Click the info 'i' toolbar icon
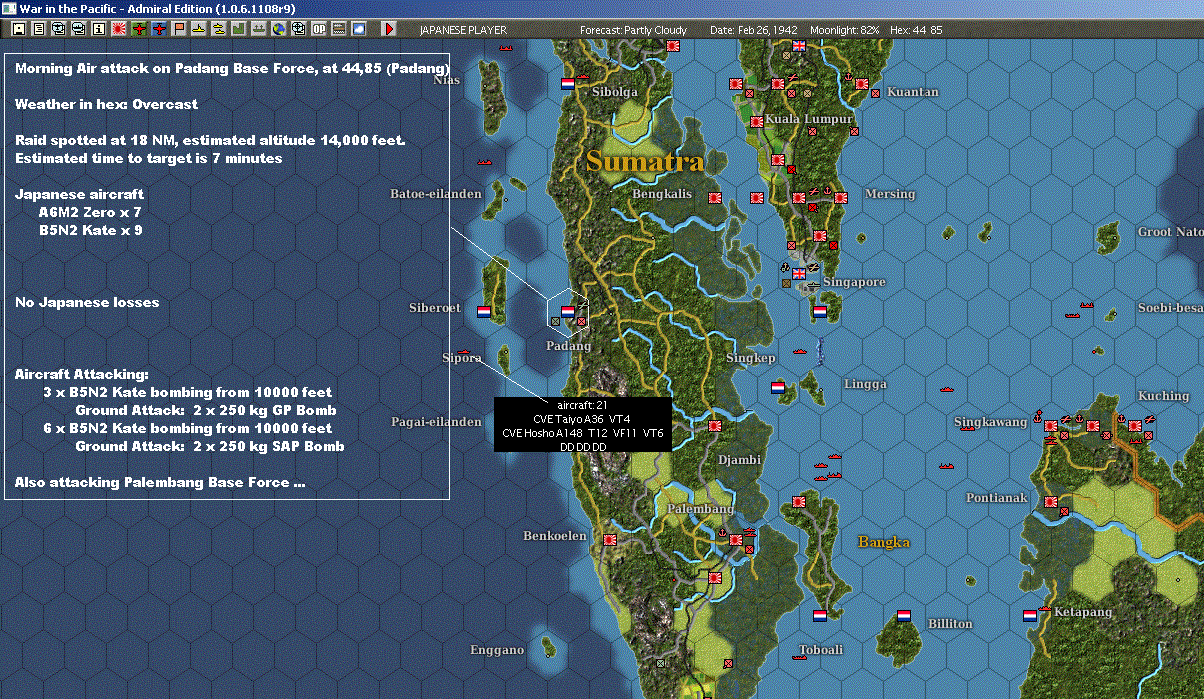1204x699 pixels. pyautogui.click(x=98, y=29)
